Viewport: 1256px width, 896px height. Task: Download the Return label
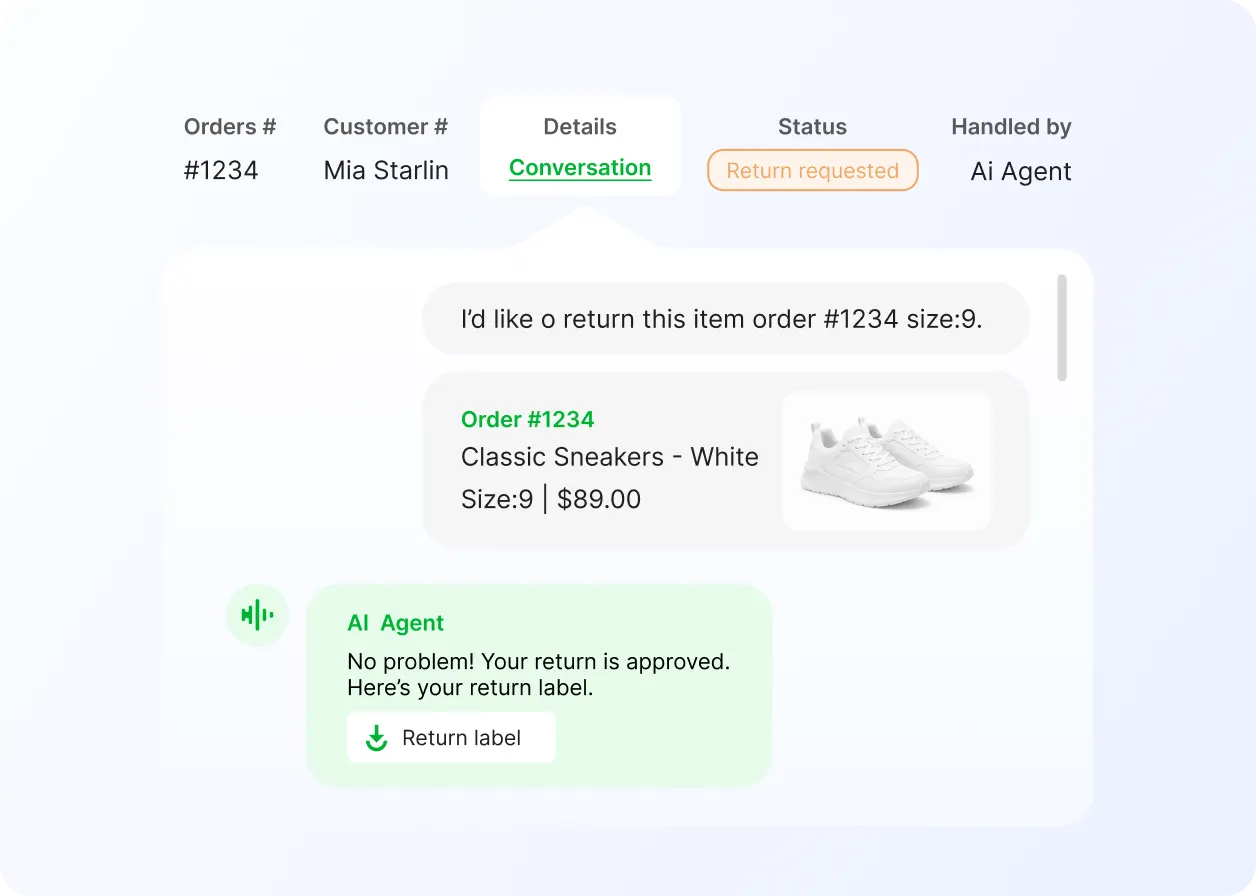pyautogui.click(x=451, y=738)
